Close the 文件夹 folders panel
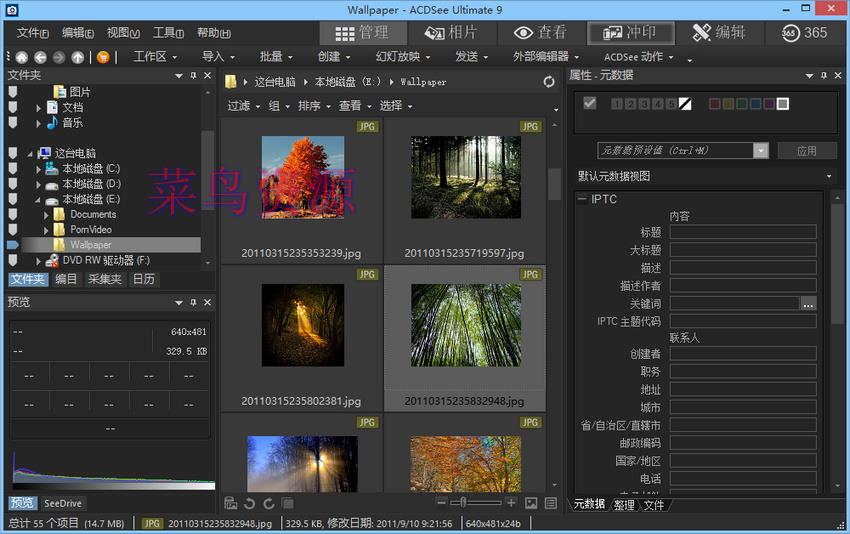850x534 pixels. pyautogui.click(x=207, y=75)
